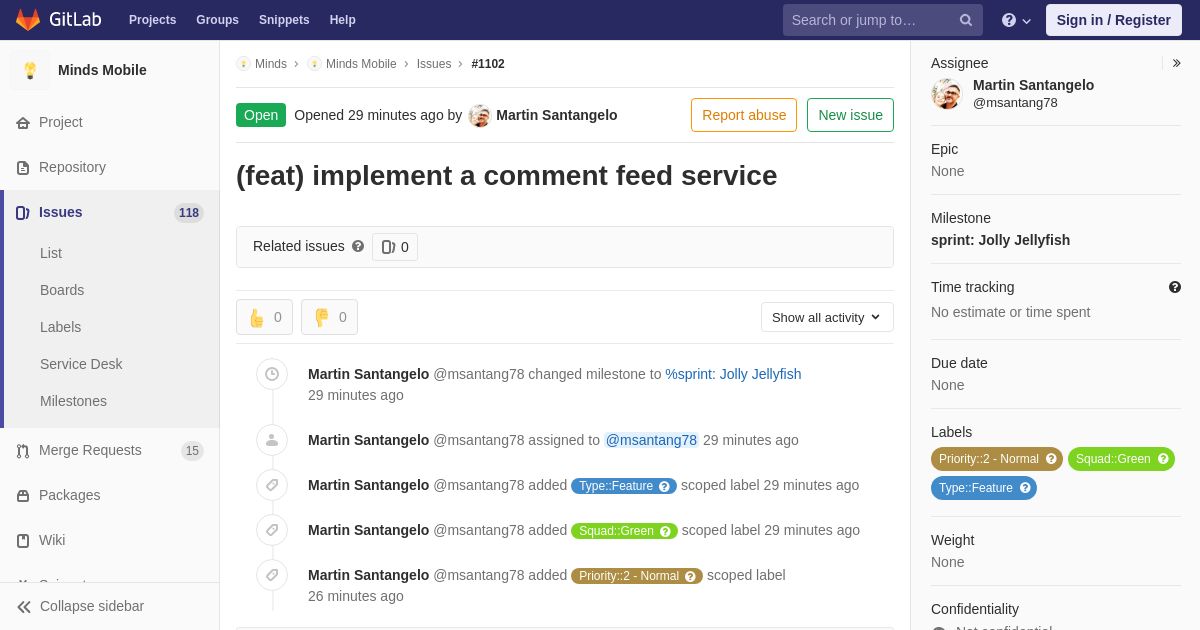
Task: Click the GitLab fox logo
Action: [28, 20]
